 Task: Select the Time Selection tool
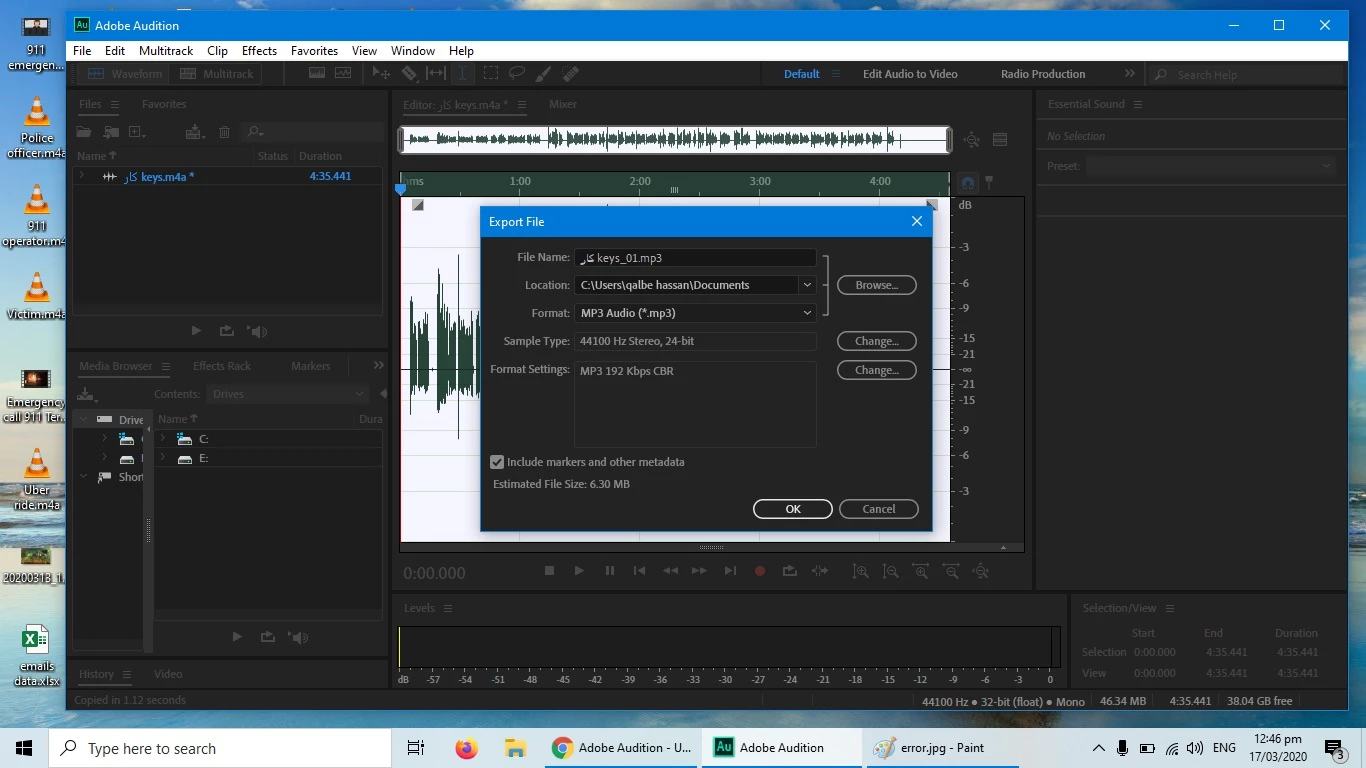[x=462, y=73]
